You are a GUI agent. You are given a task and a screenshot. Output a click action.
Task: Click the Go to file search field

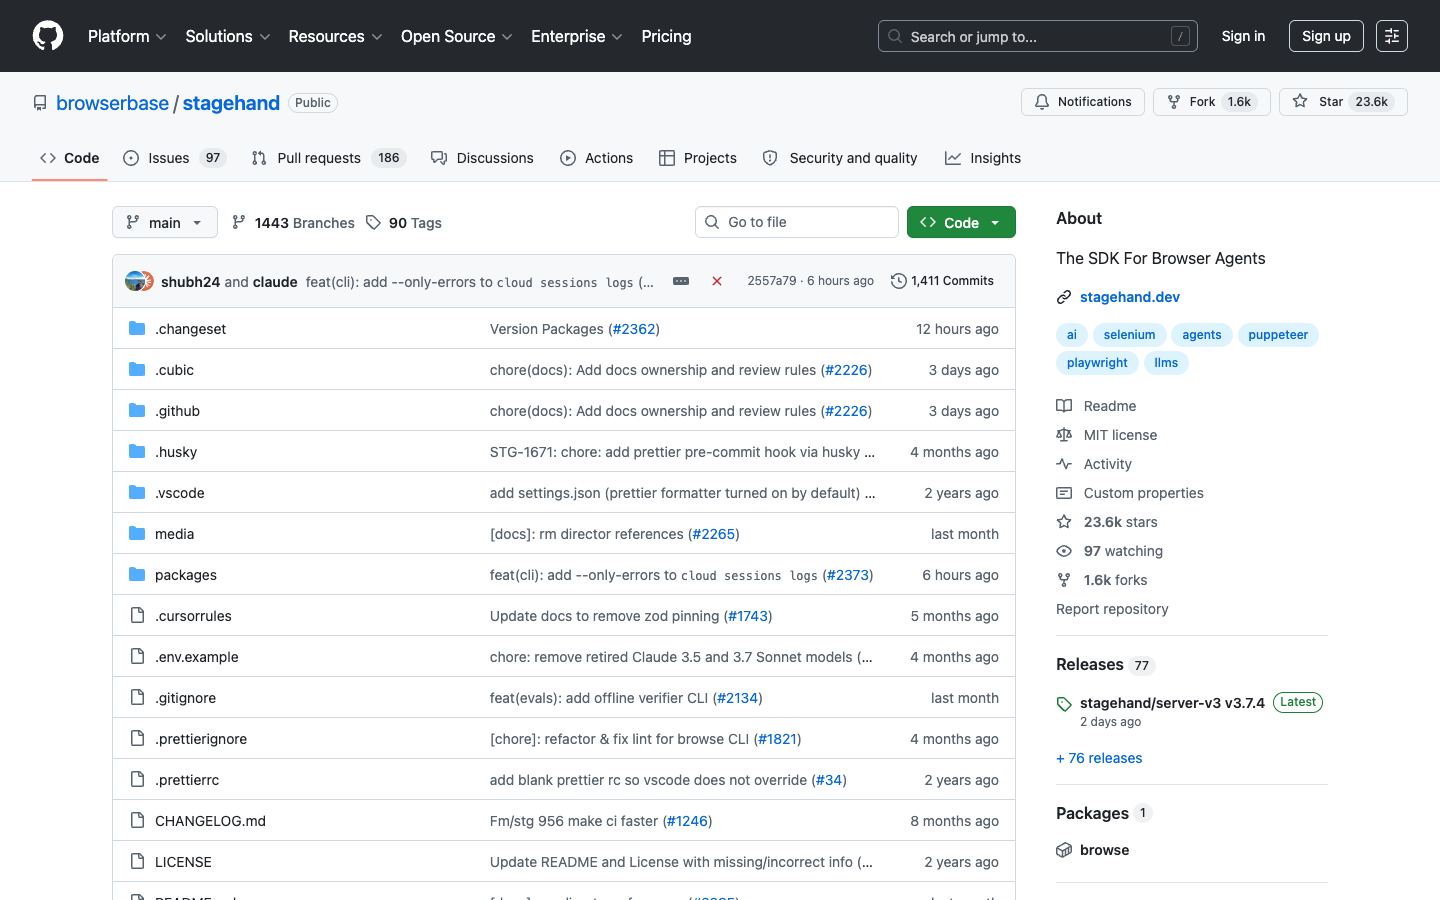pos(797,222)
